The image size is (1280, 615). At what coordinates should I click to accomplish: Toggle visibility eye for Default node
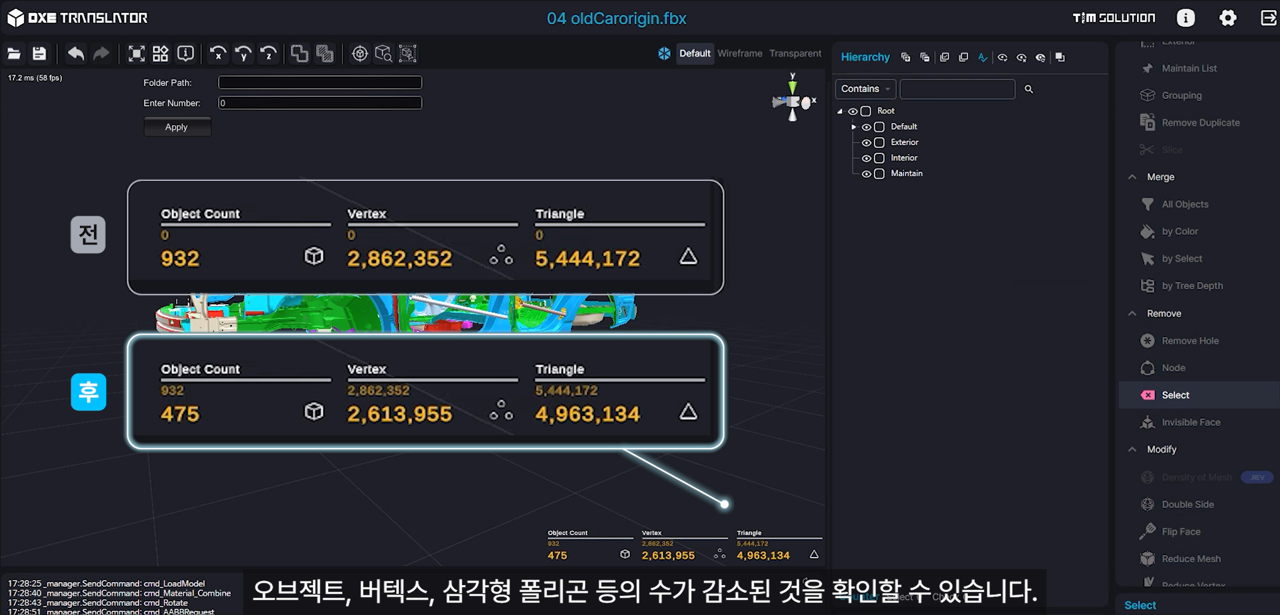coord(867,127)
